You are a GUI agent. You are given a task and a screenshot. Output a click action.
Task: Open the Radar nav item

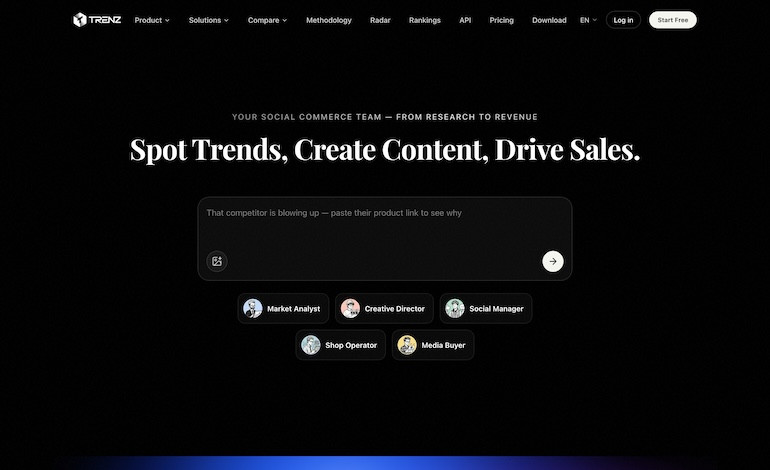(x=380, y=20)
